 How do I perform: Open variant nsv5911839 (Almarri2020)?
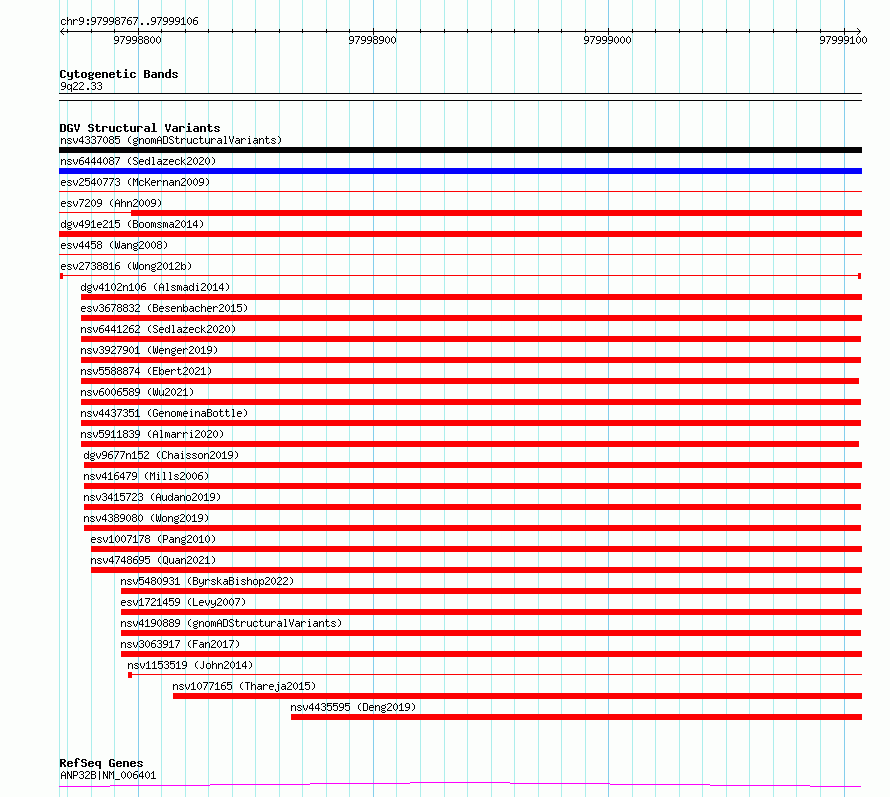coord(152,434)
